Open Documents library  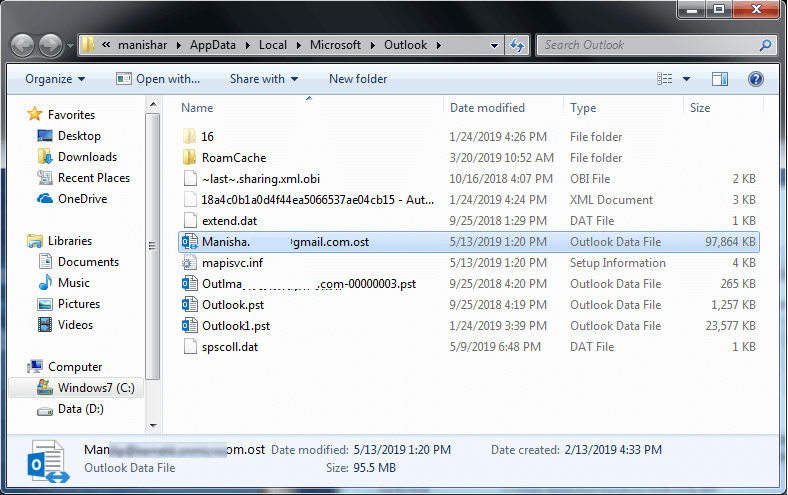click(88, 262)
